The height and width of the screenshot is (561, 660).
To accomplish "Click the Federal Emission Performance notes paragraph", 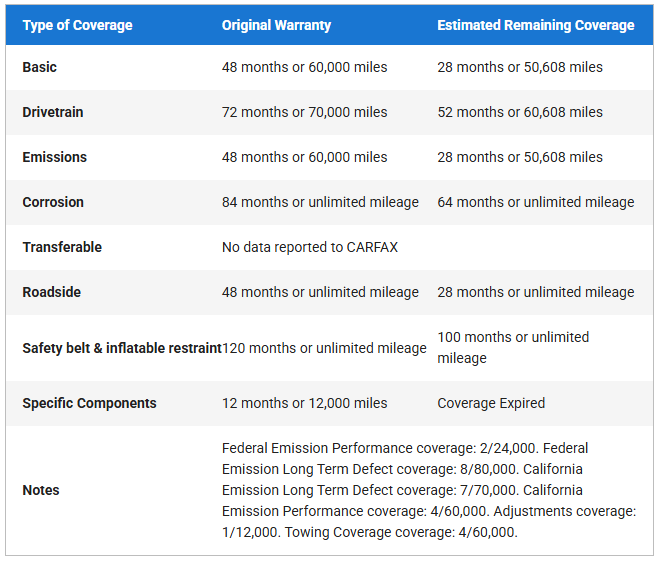I will click(429, 490).
